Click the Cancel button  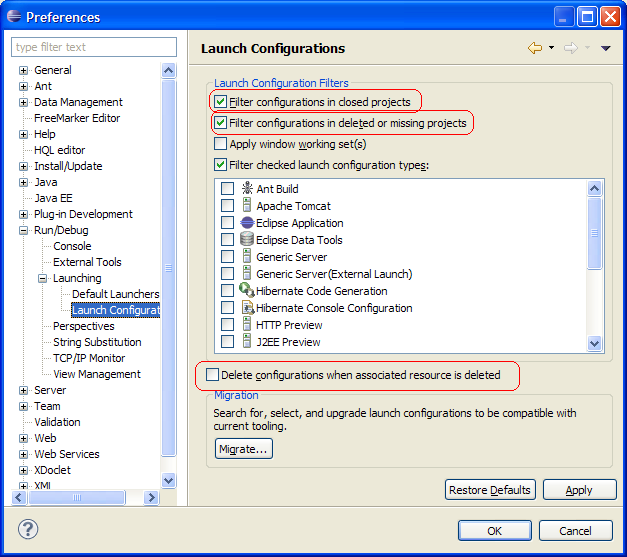tap(575, 531)
